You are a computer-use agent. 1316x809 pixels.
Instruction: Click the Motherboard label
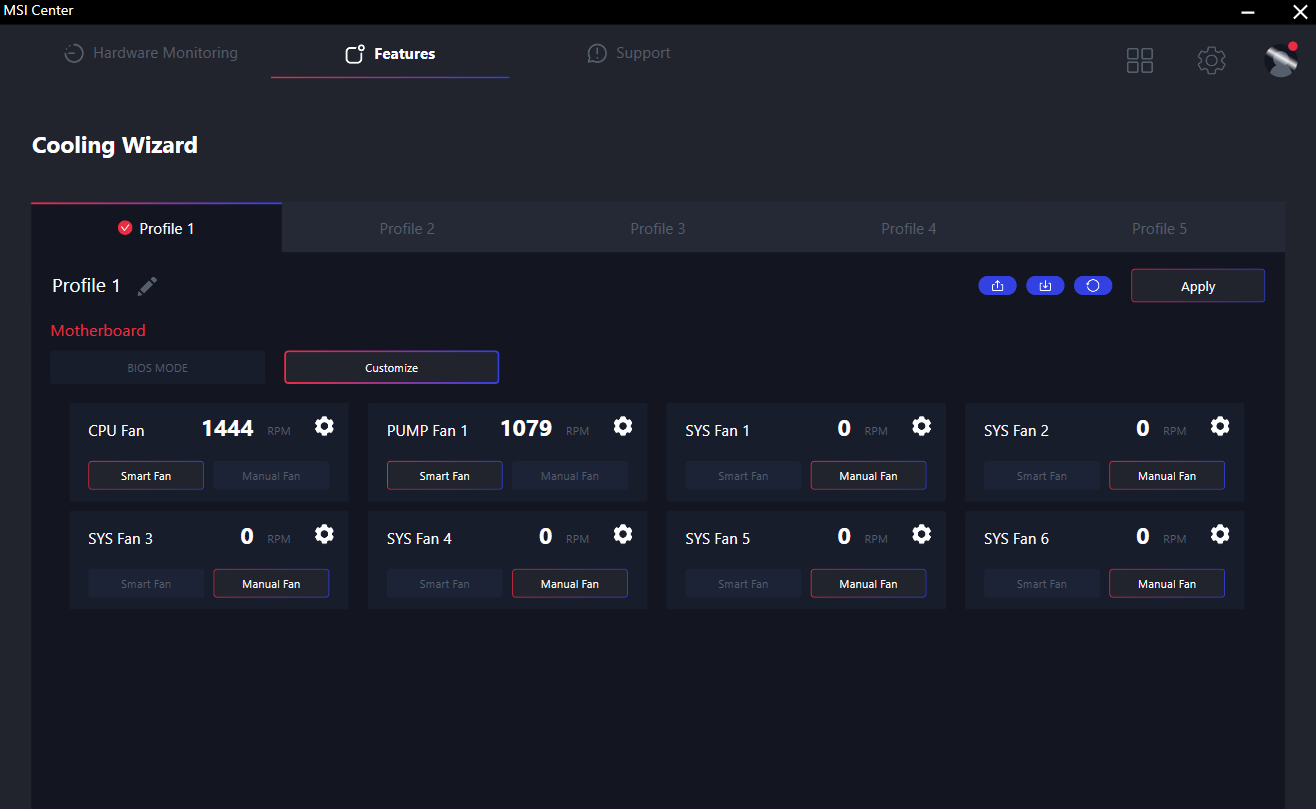[98, 330]
